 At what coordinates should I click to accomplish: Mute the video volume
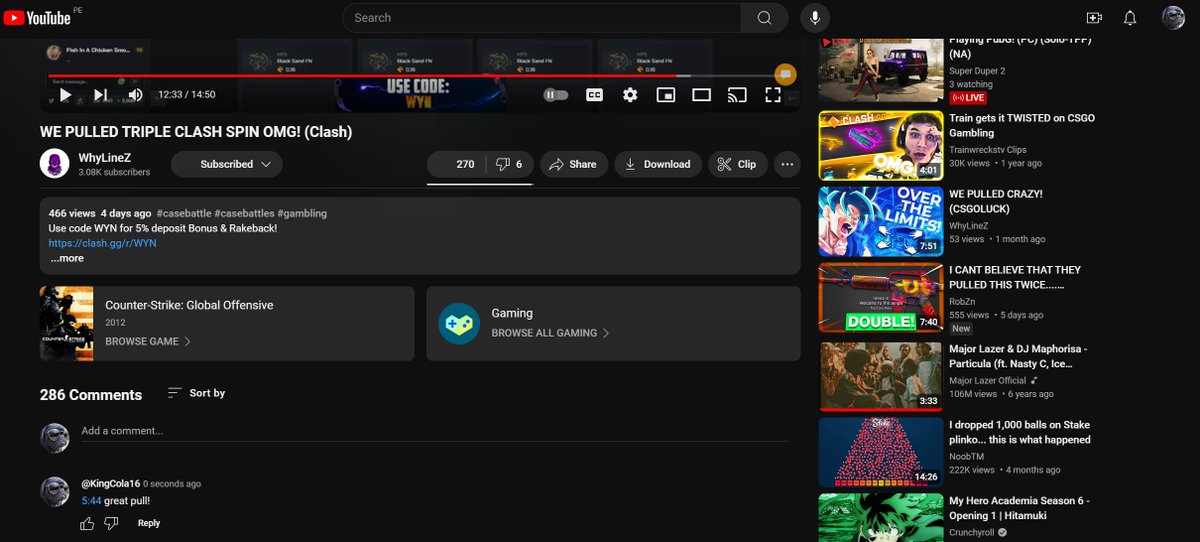[x=135, y=95]
